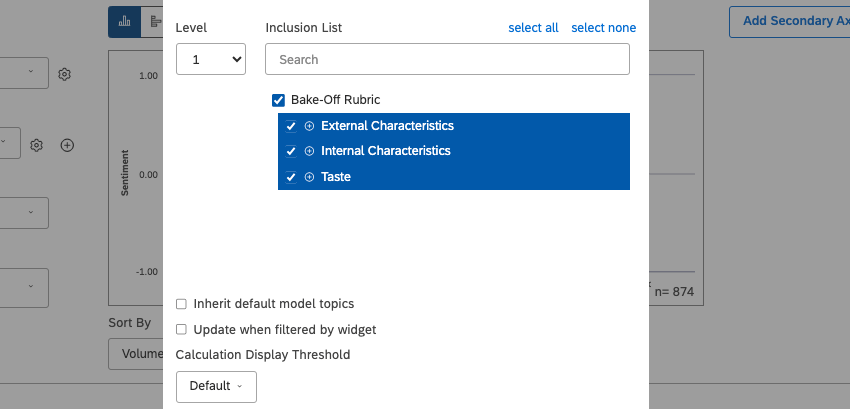Open the Calculation Display Threshold Default dropdown
The width and height of the screenshot is (850, 409).
click(x=216, y=386)
